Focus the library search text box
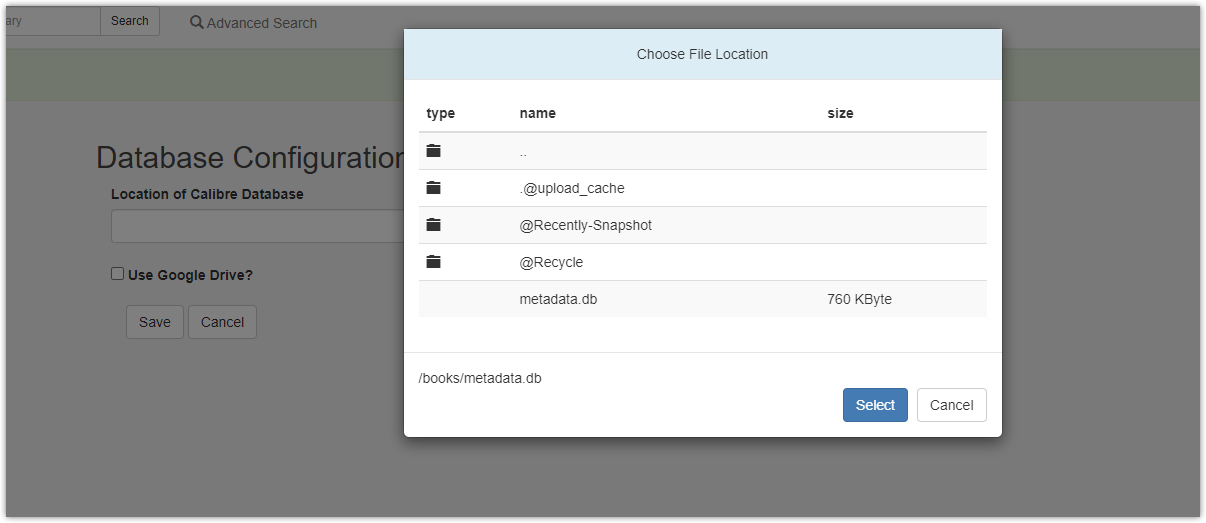This screenshot has width=1206, height=523. pos(52,21)
